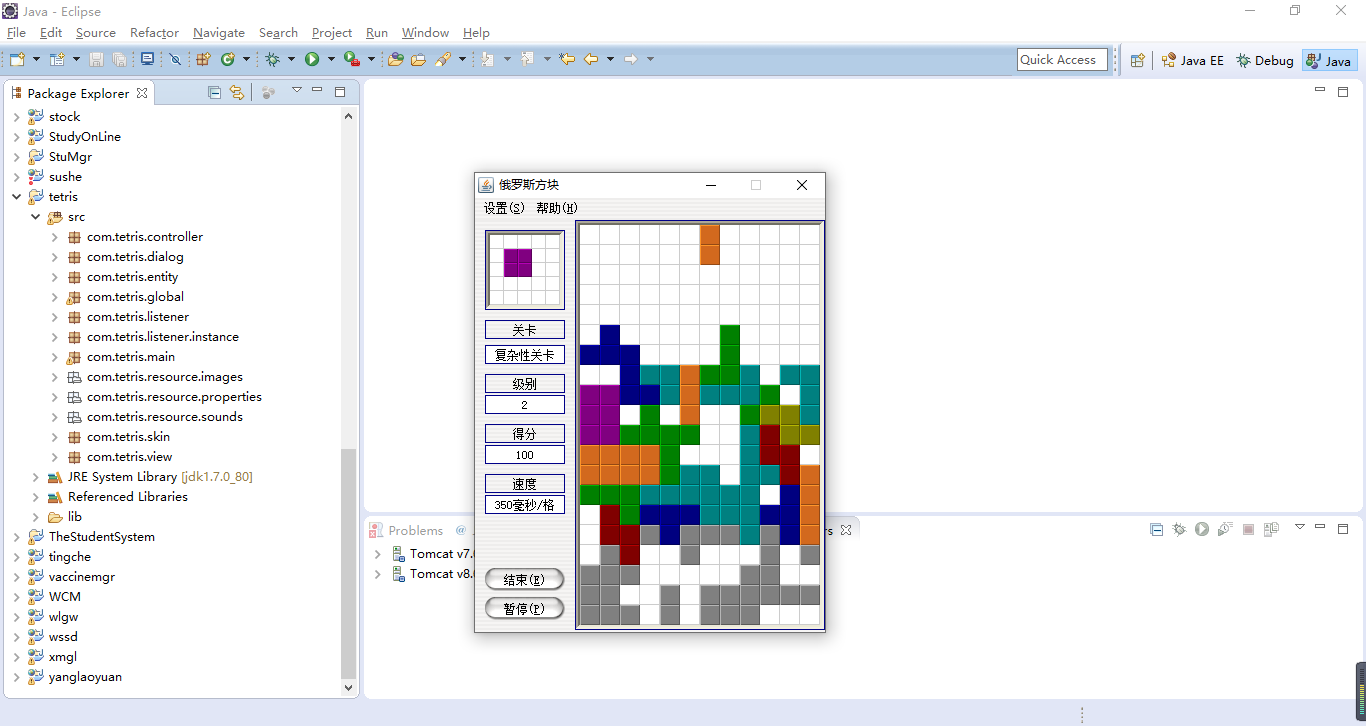Expand JRE System Library node
The height and width of the screenshot is (726, 1366).
pos(35,477)
